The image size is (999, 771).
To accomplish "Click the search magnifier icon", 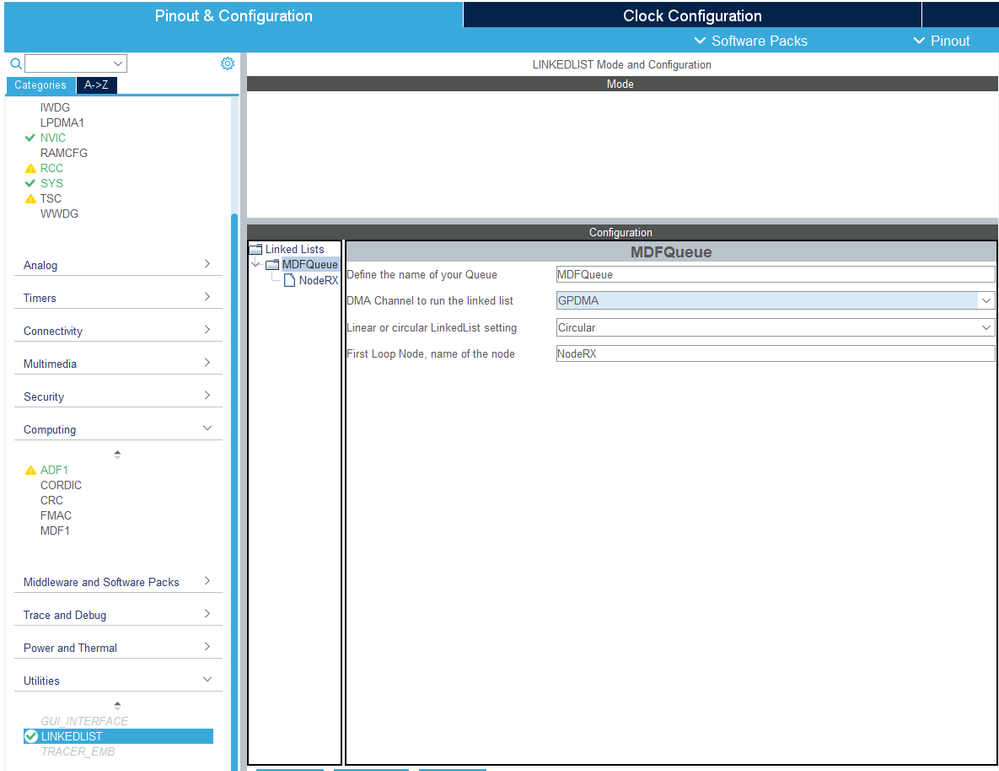I will coord(16,64).
